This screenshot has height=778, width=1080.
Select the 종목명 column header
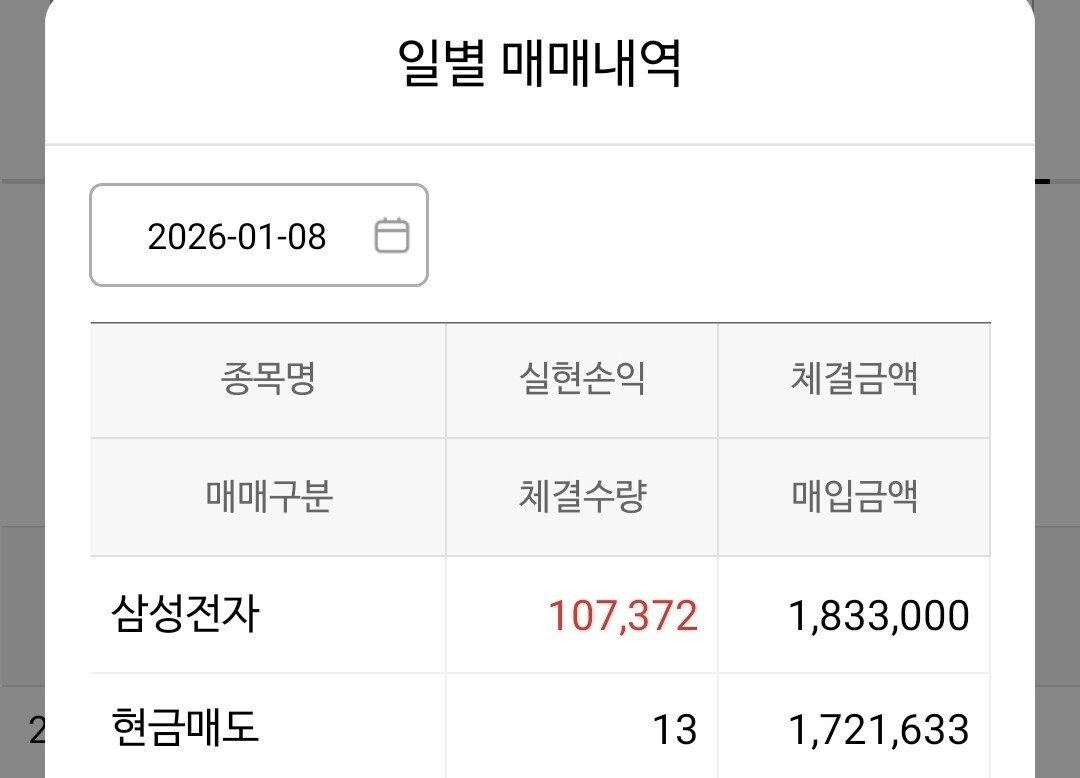pos(268,380)
